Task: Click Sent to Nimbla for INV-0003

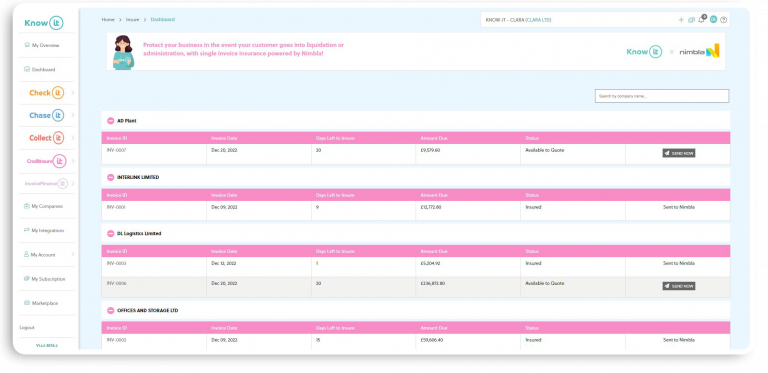Action: point(679,263)
